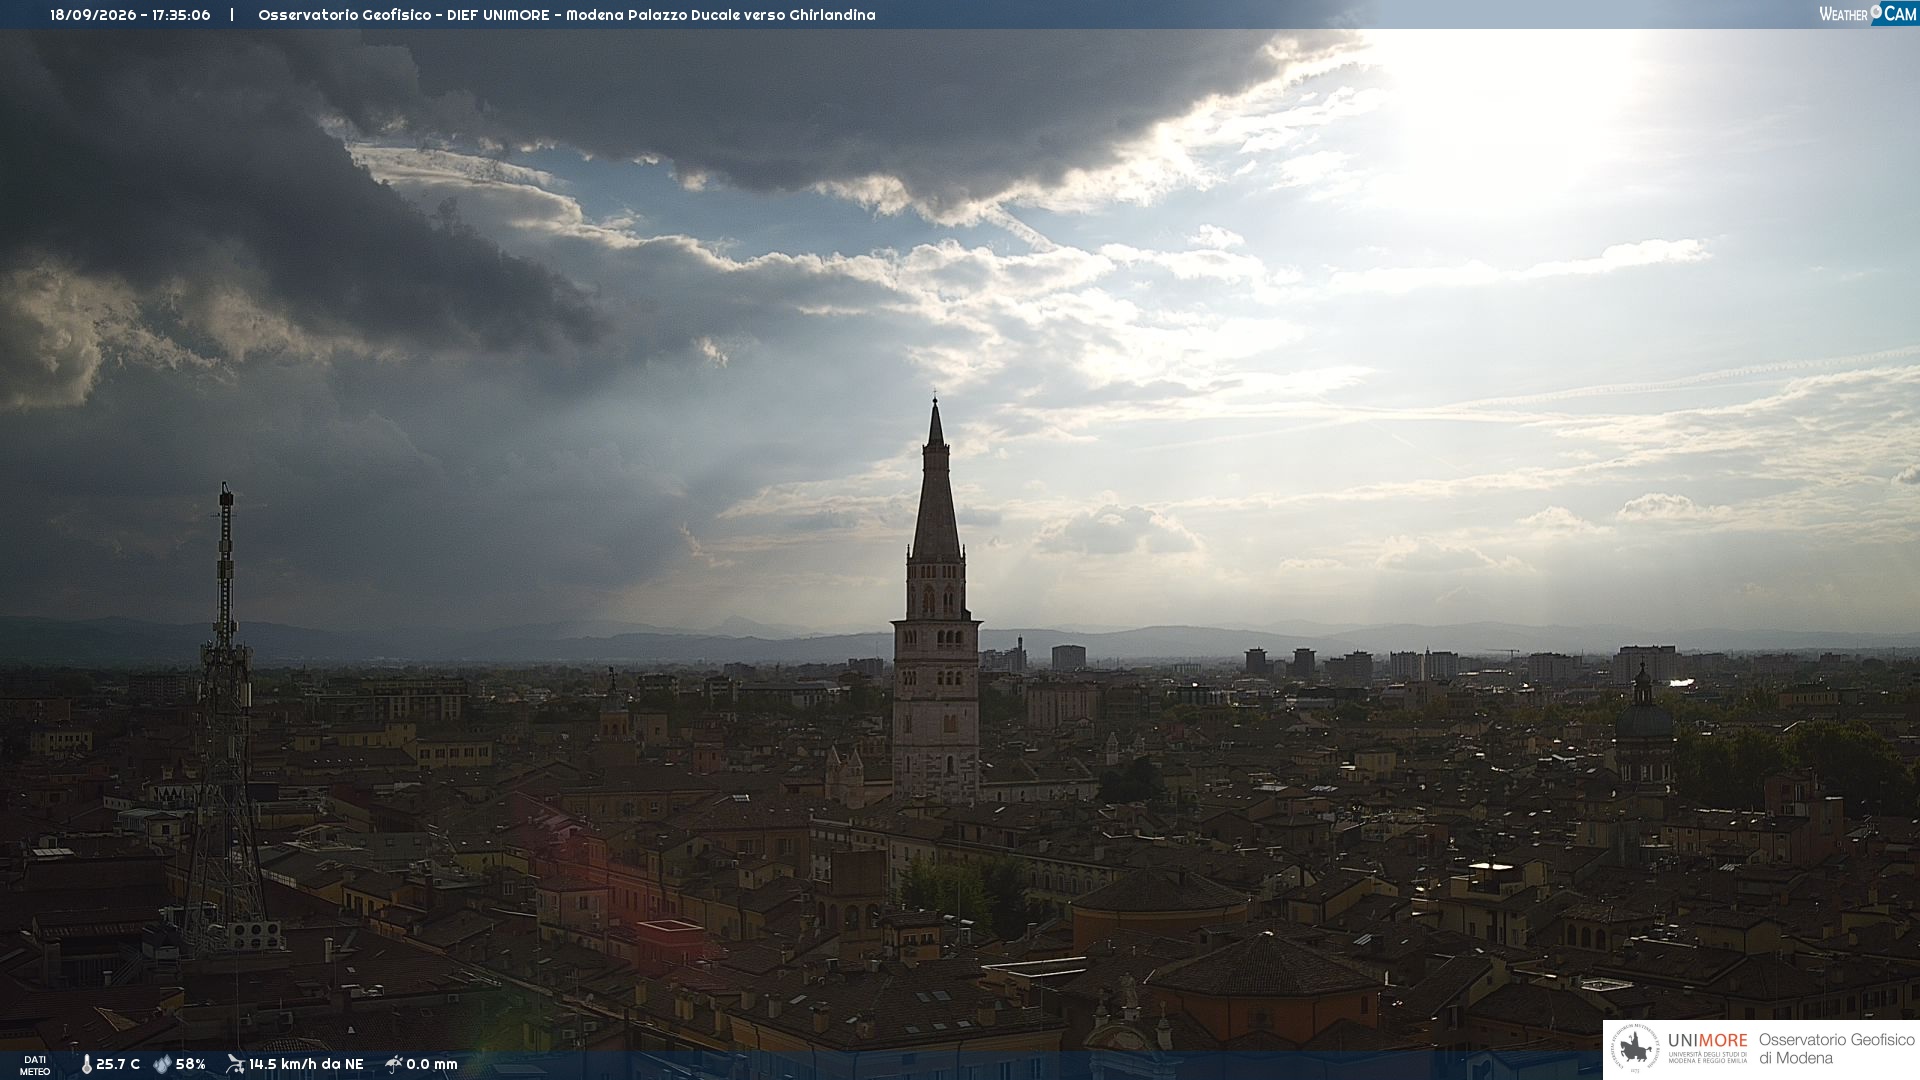
Task: Click the 0.0 mm rainfall reading
Action: pos(432,1064)
